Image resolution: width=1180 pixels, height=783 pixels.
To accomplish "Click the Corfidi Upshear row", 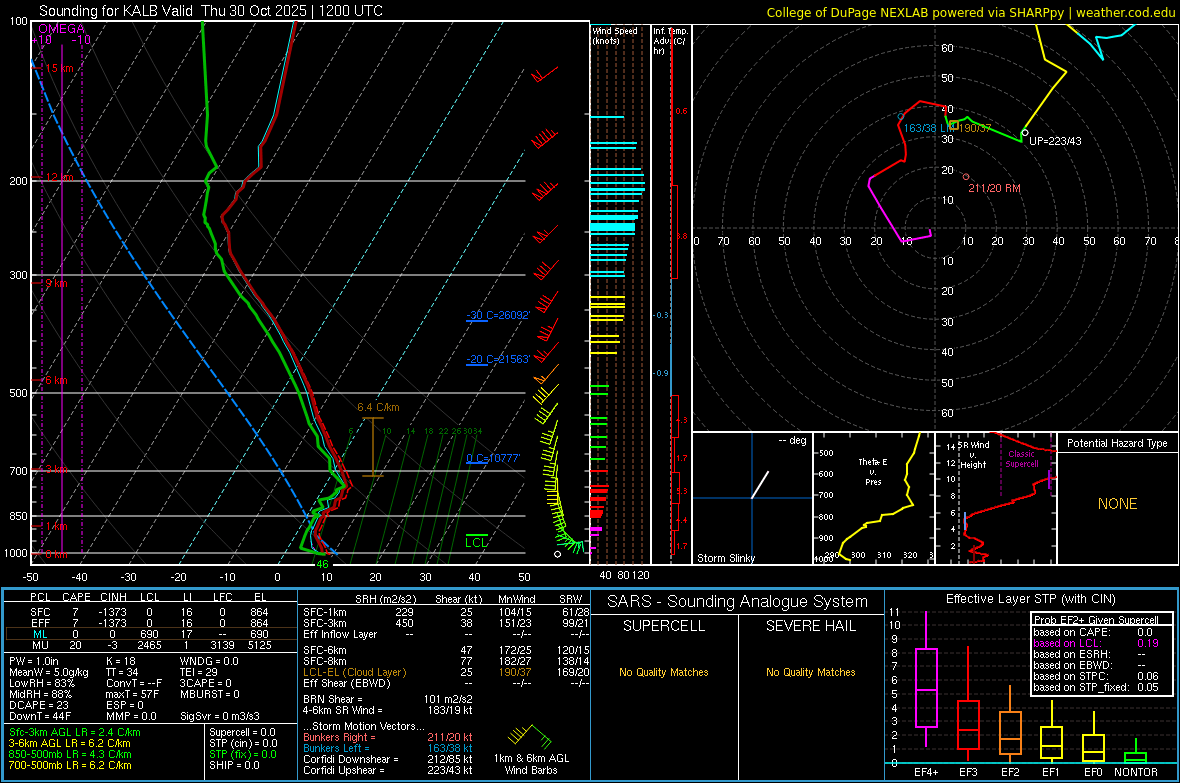I will coord(388,770).
